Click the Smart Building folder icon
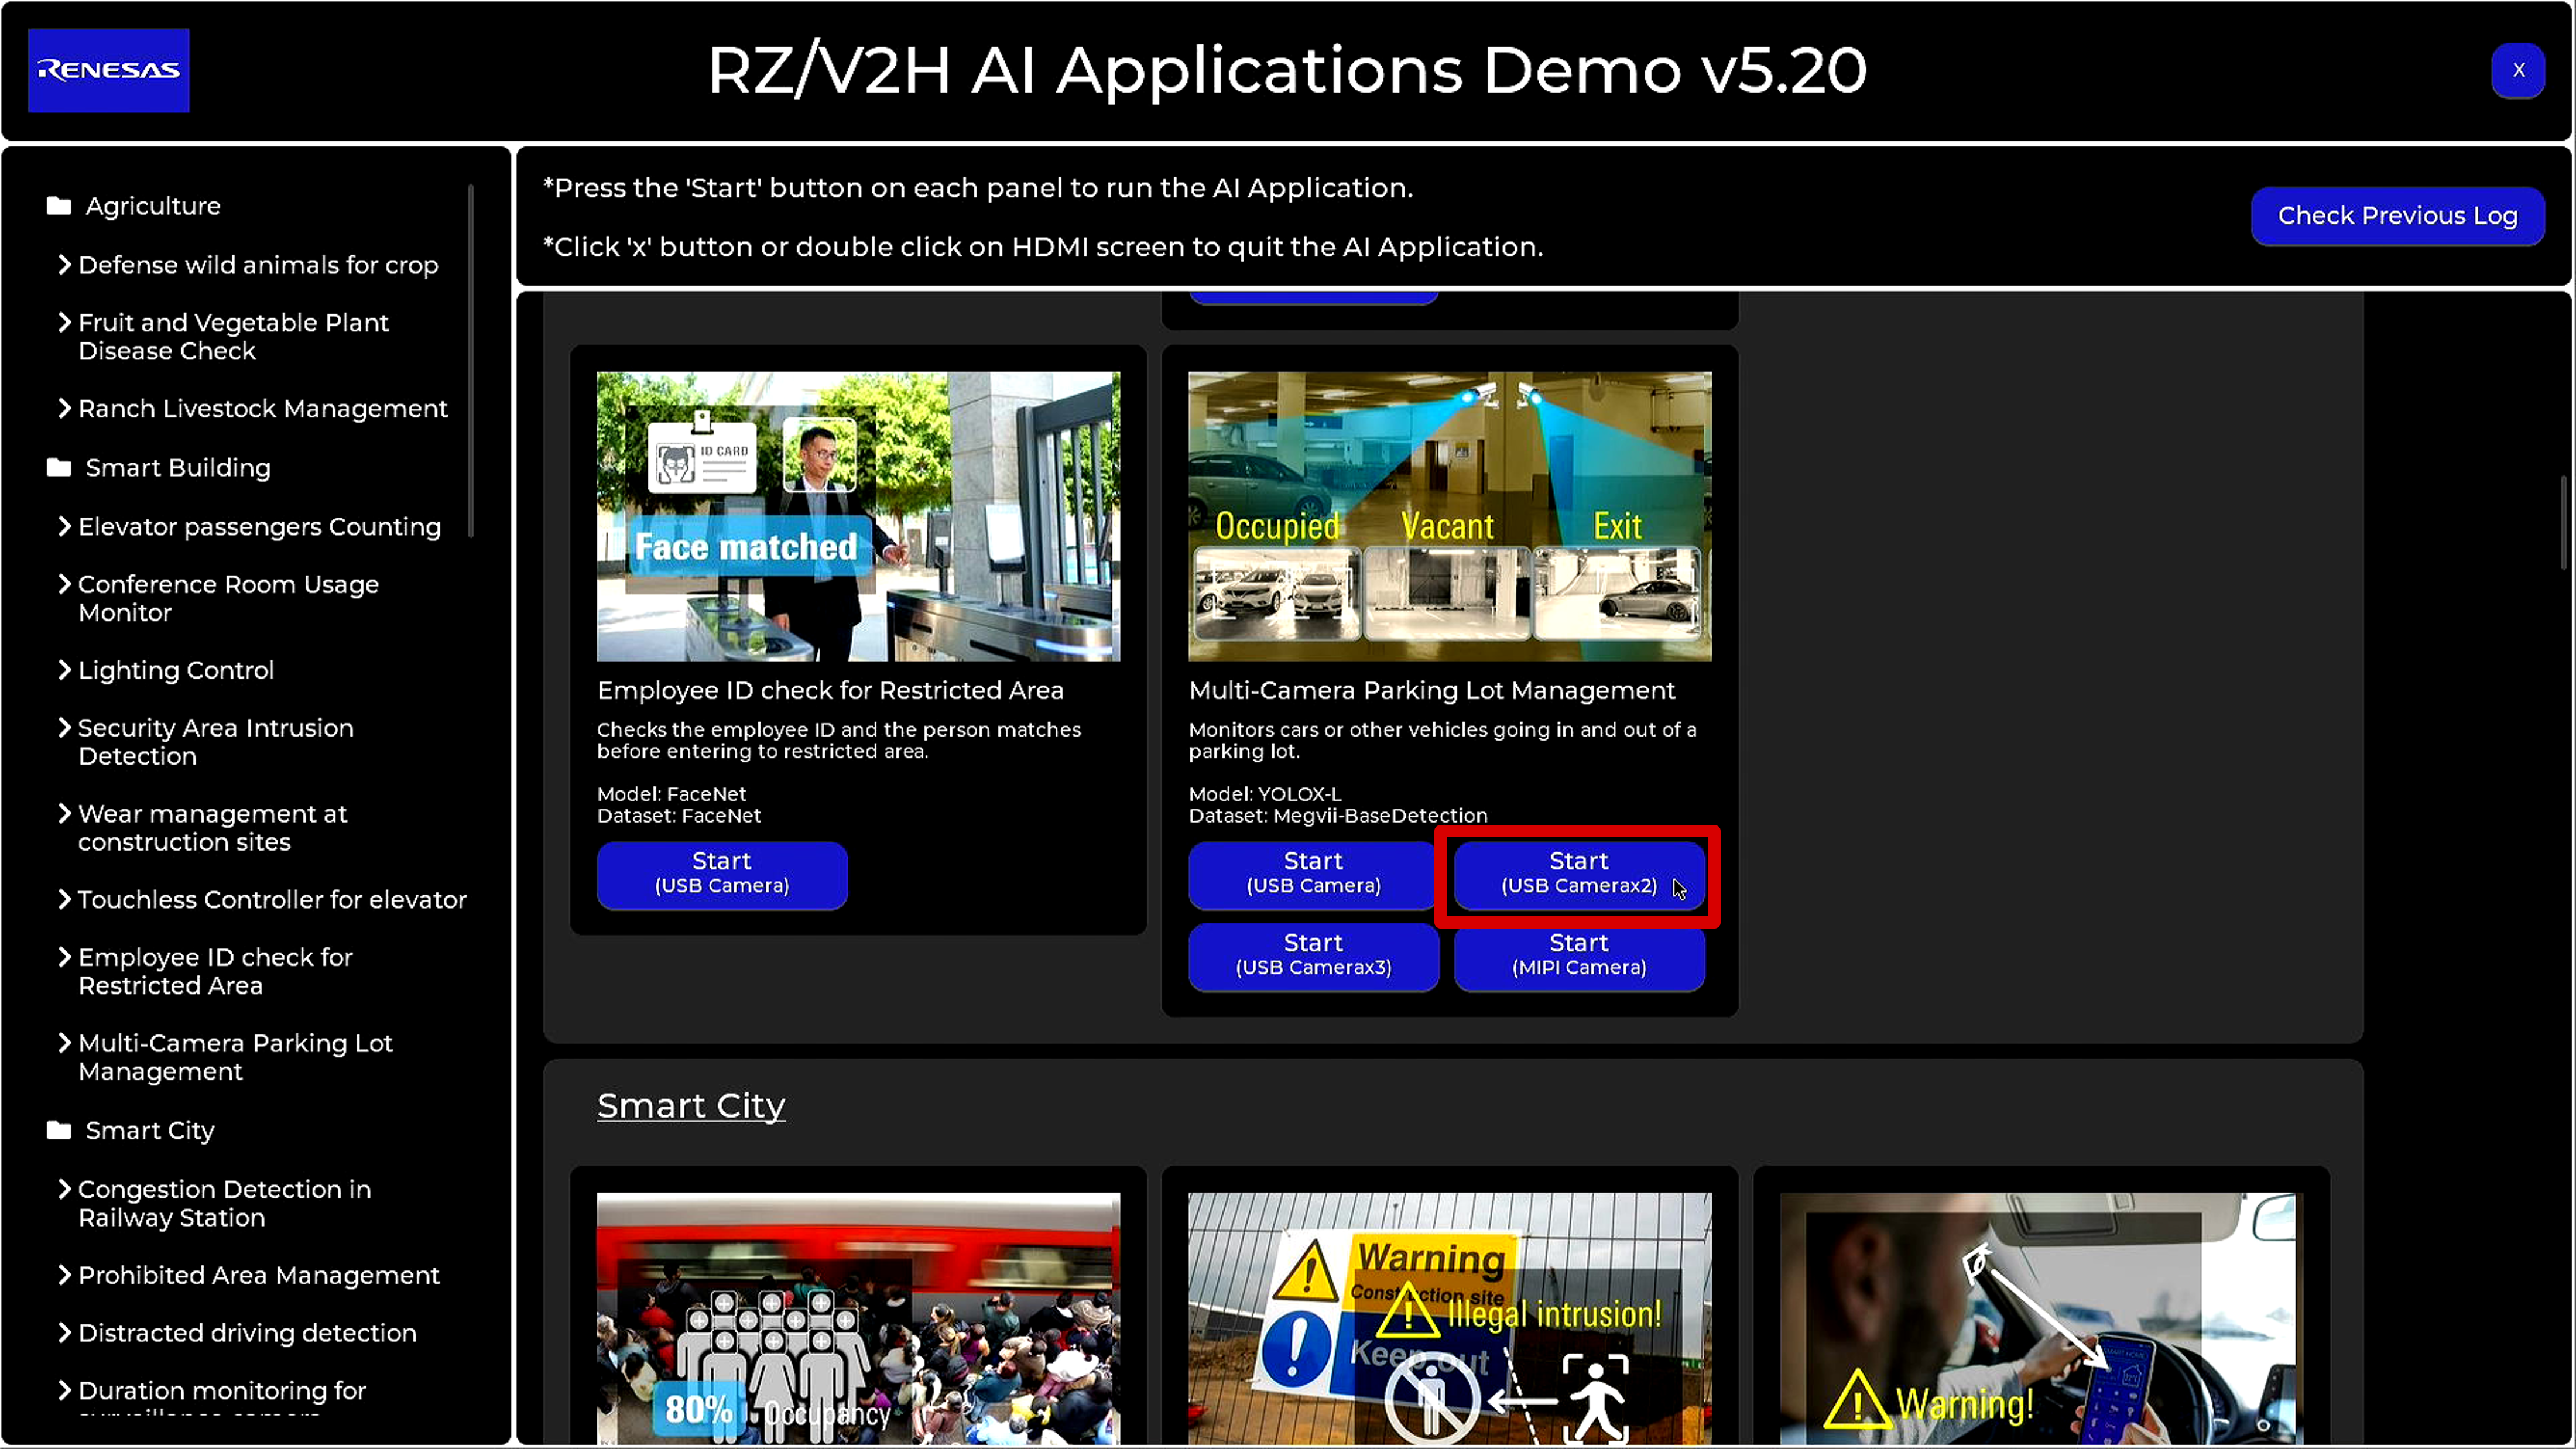The width and height of the screenshot is (2576, 1449). [x=59, y=468]
